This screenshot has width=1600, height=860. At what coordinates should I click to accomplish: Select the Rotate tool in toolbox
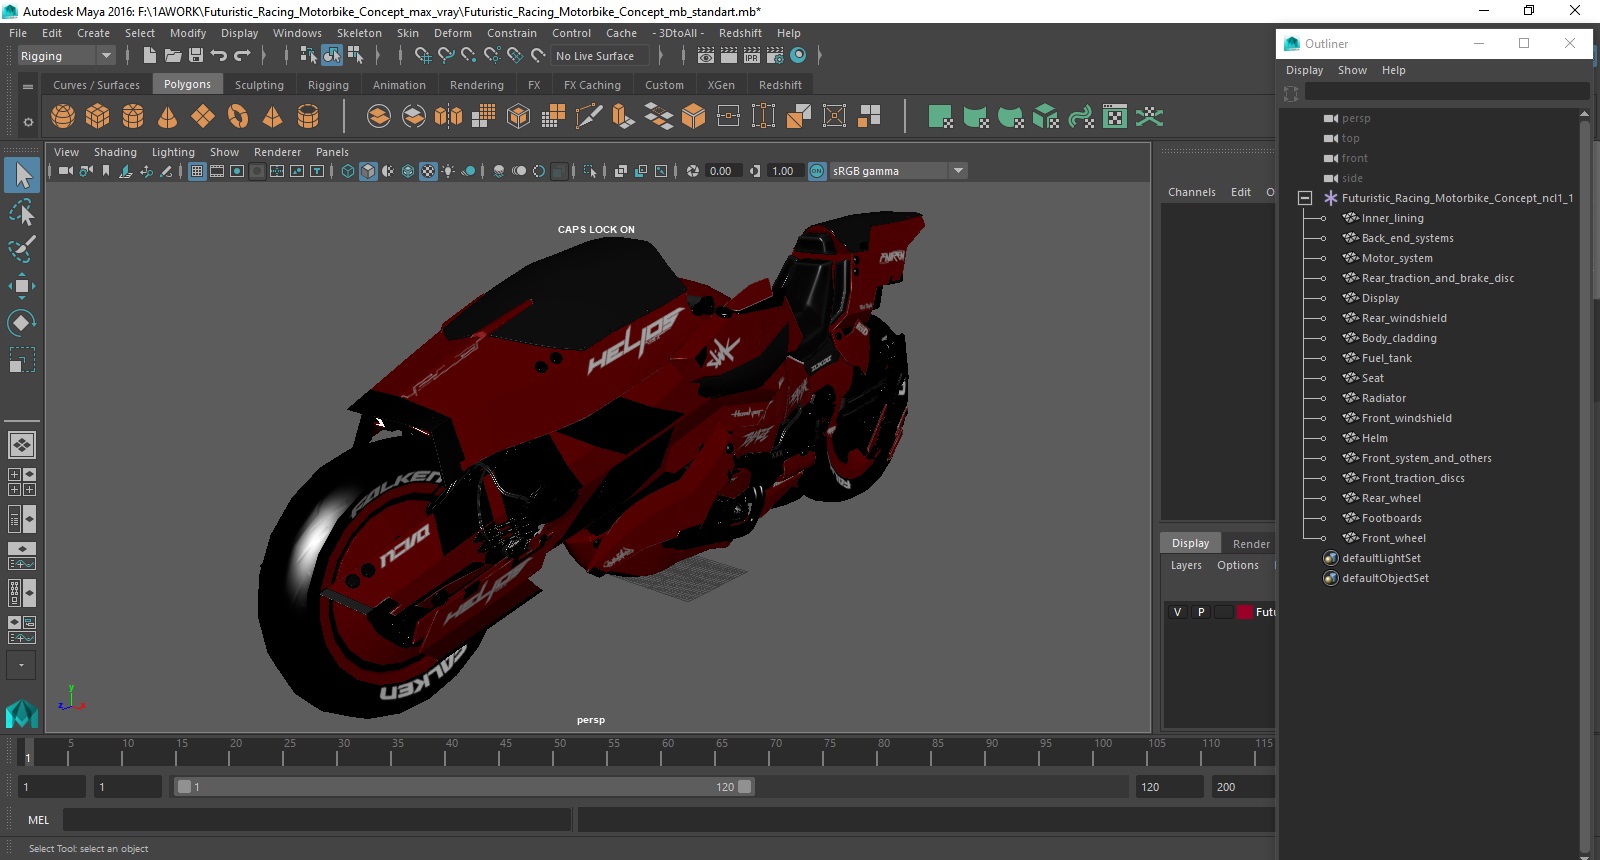(22, 323)
